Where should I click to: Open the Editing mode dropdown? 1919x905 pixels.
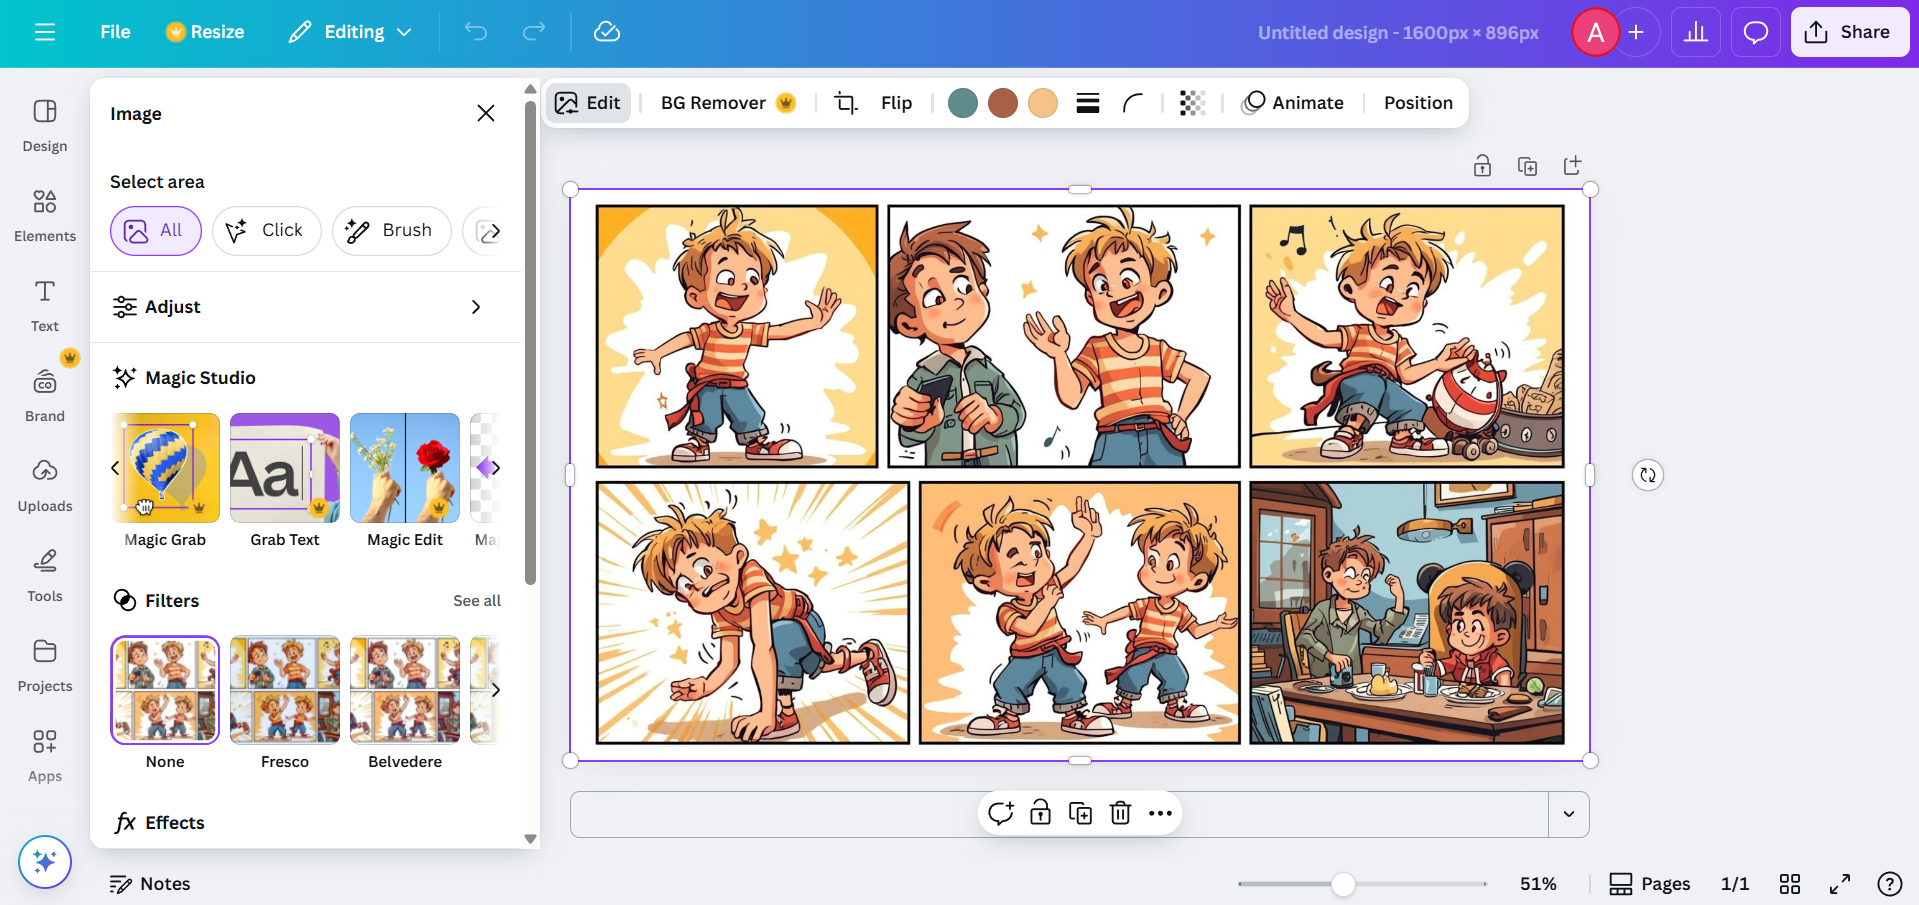[x=348, y=31]
